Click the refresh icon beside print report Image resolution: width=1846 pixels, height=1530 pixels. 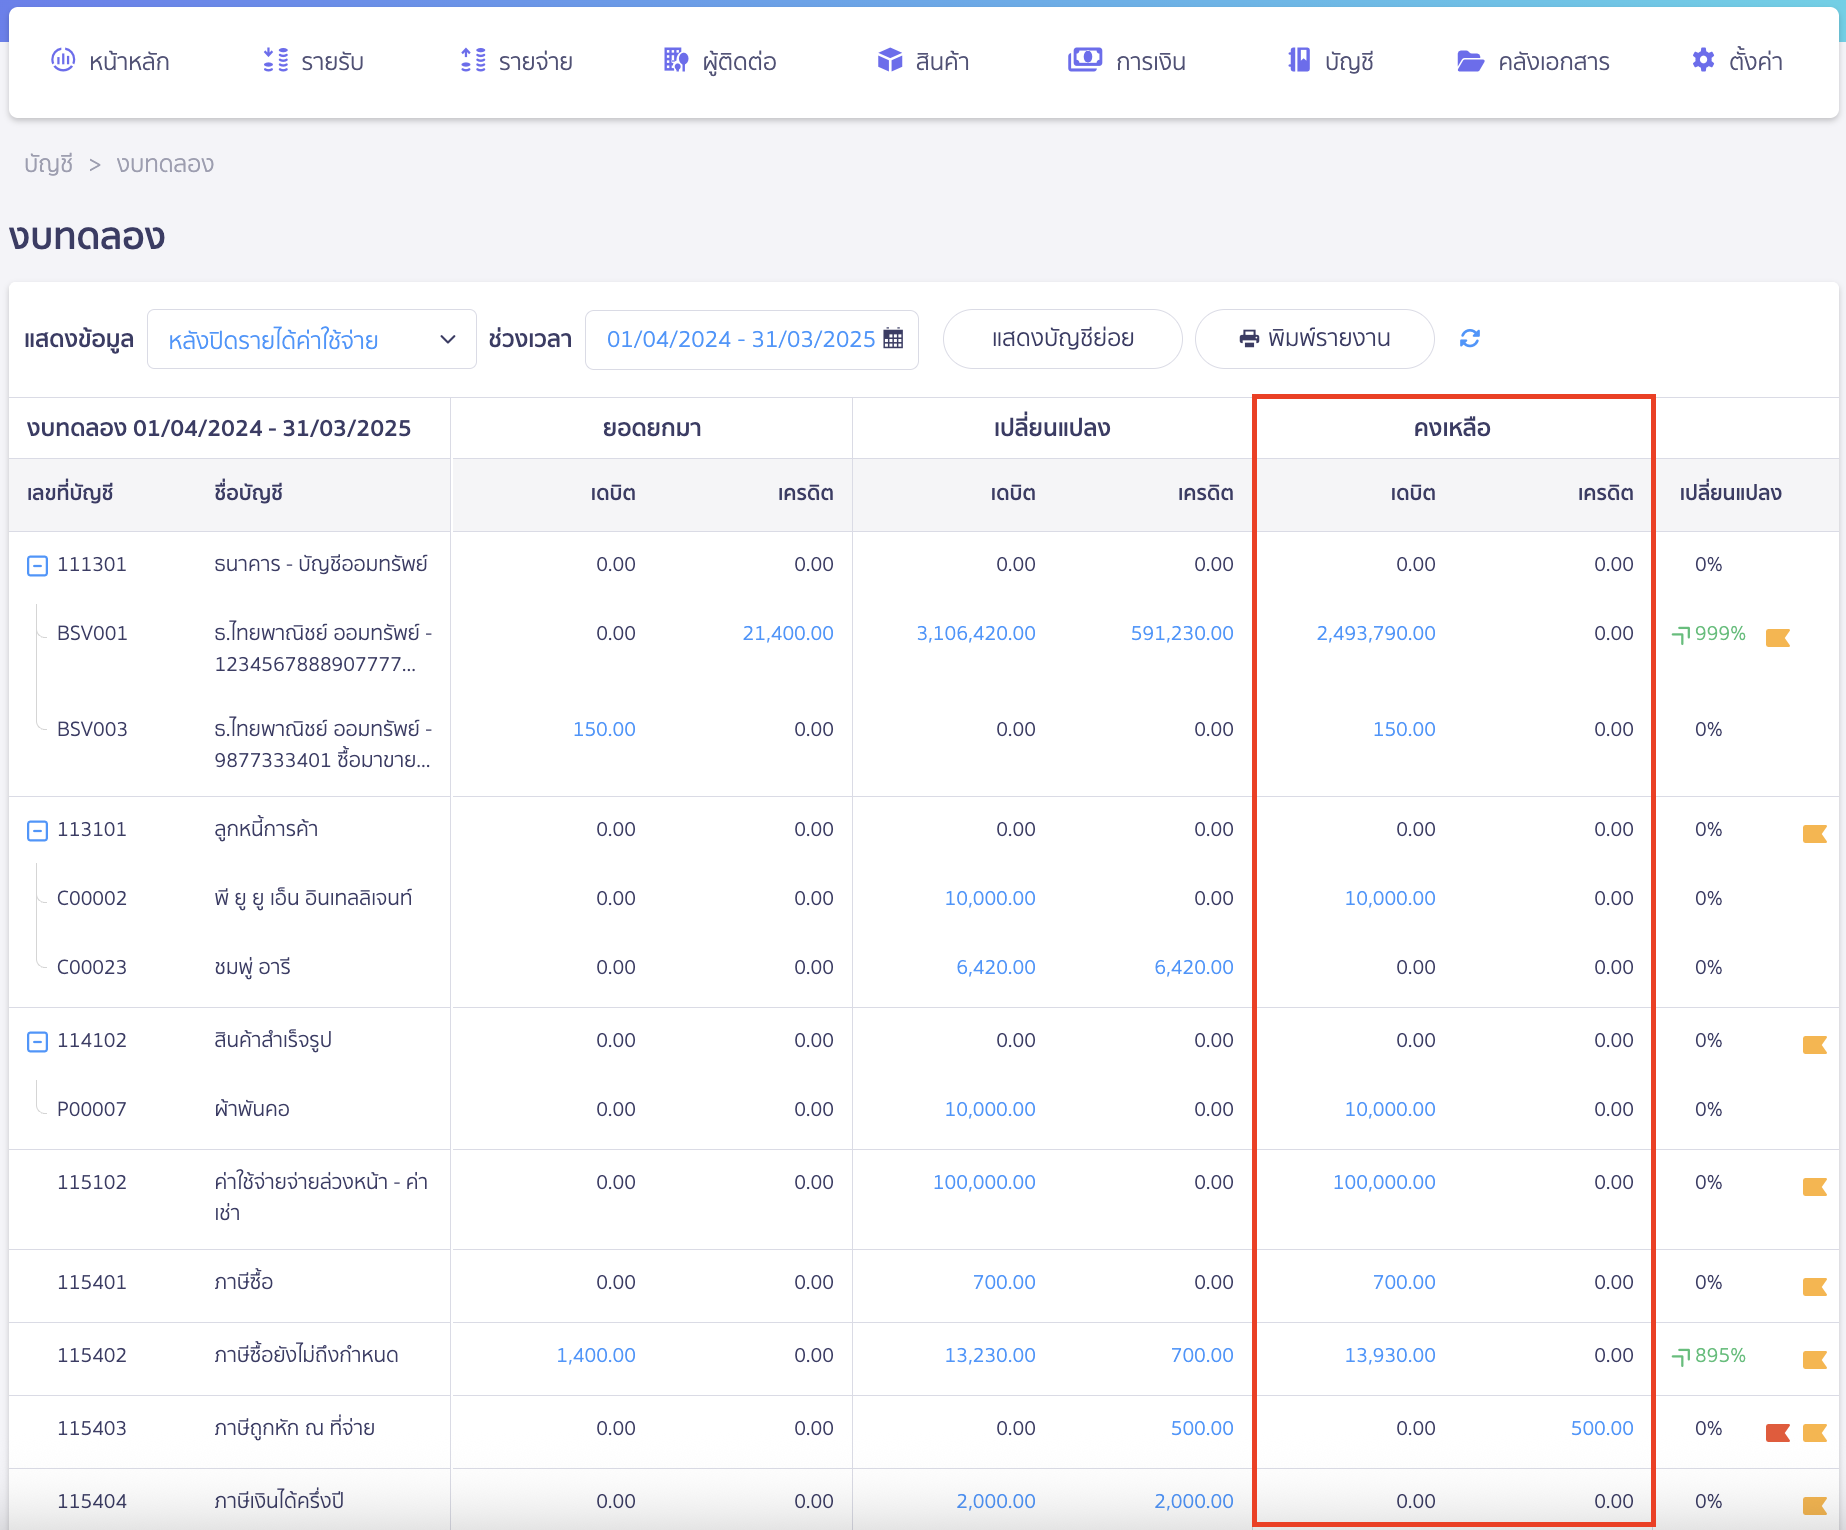tap(1469, 339)
